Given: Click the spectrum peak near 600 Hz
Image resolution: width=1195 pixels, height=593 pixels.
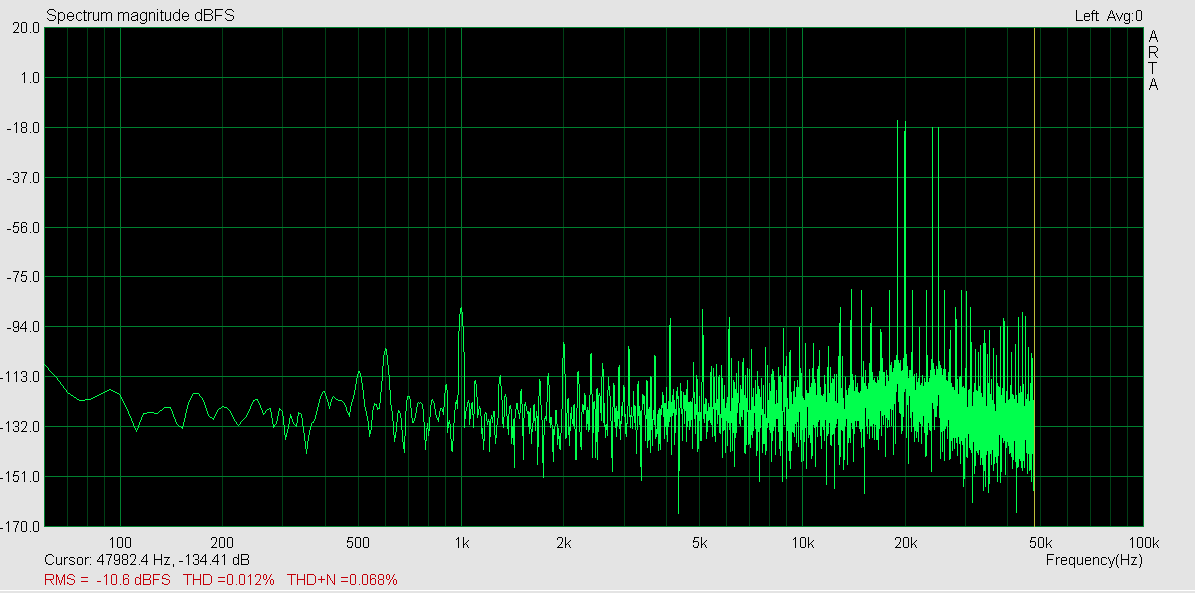Looking at the screenshot, I should tap(386, 351).
